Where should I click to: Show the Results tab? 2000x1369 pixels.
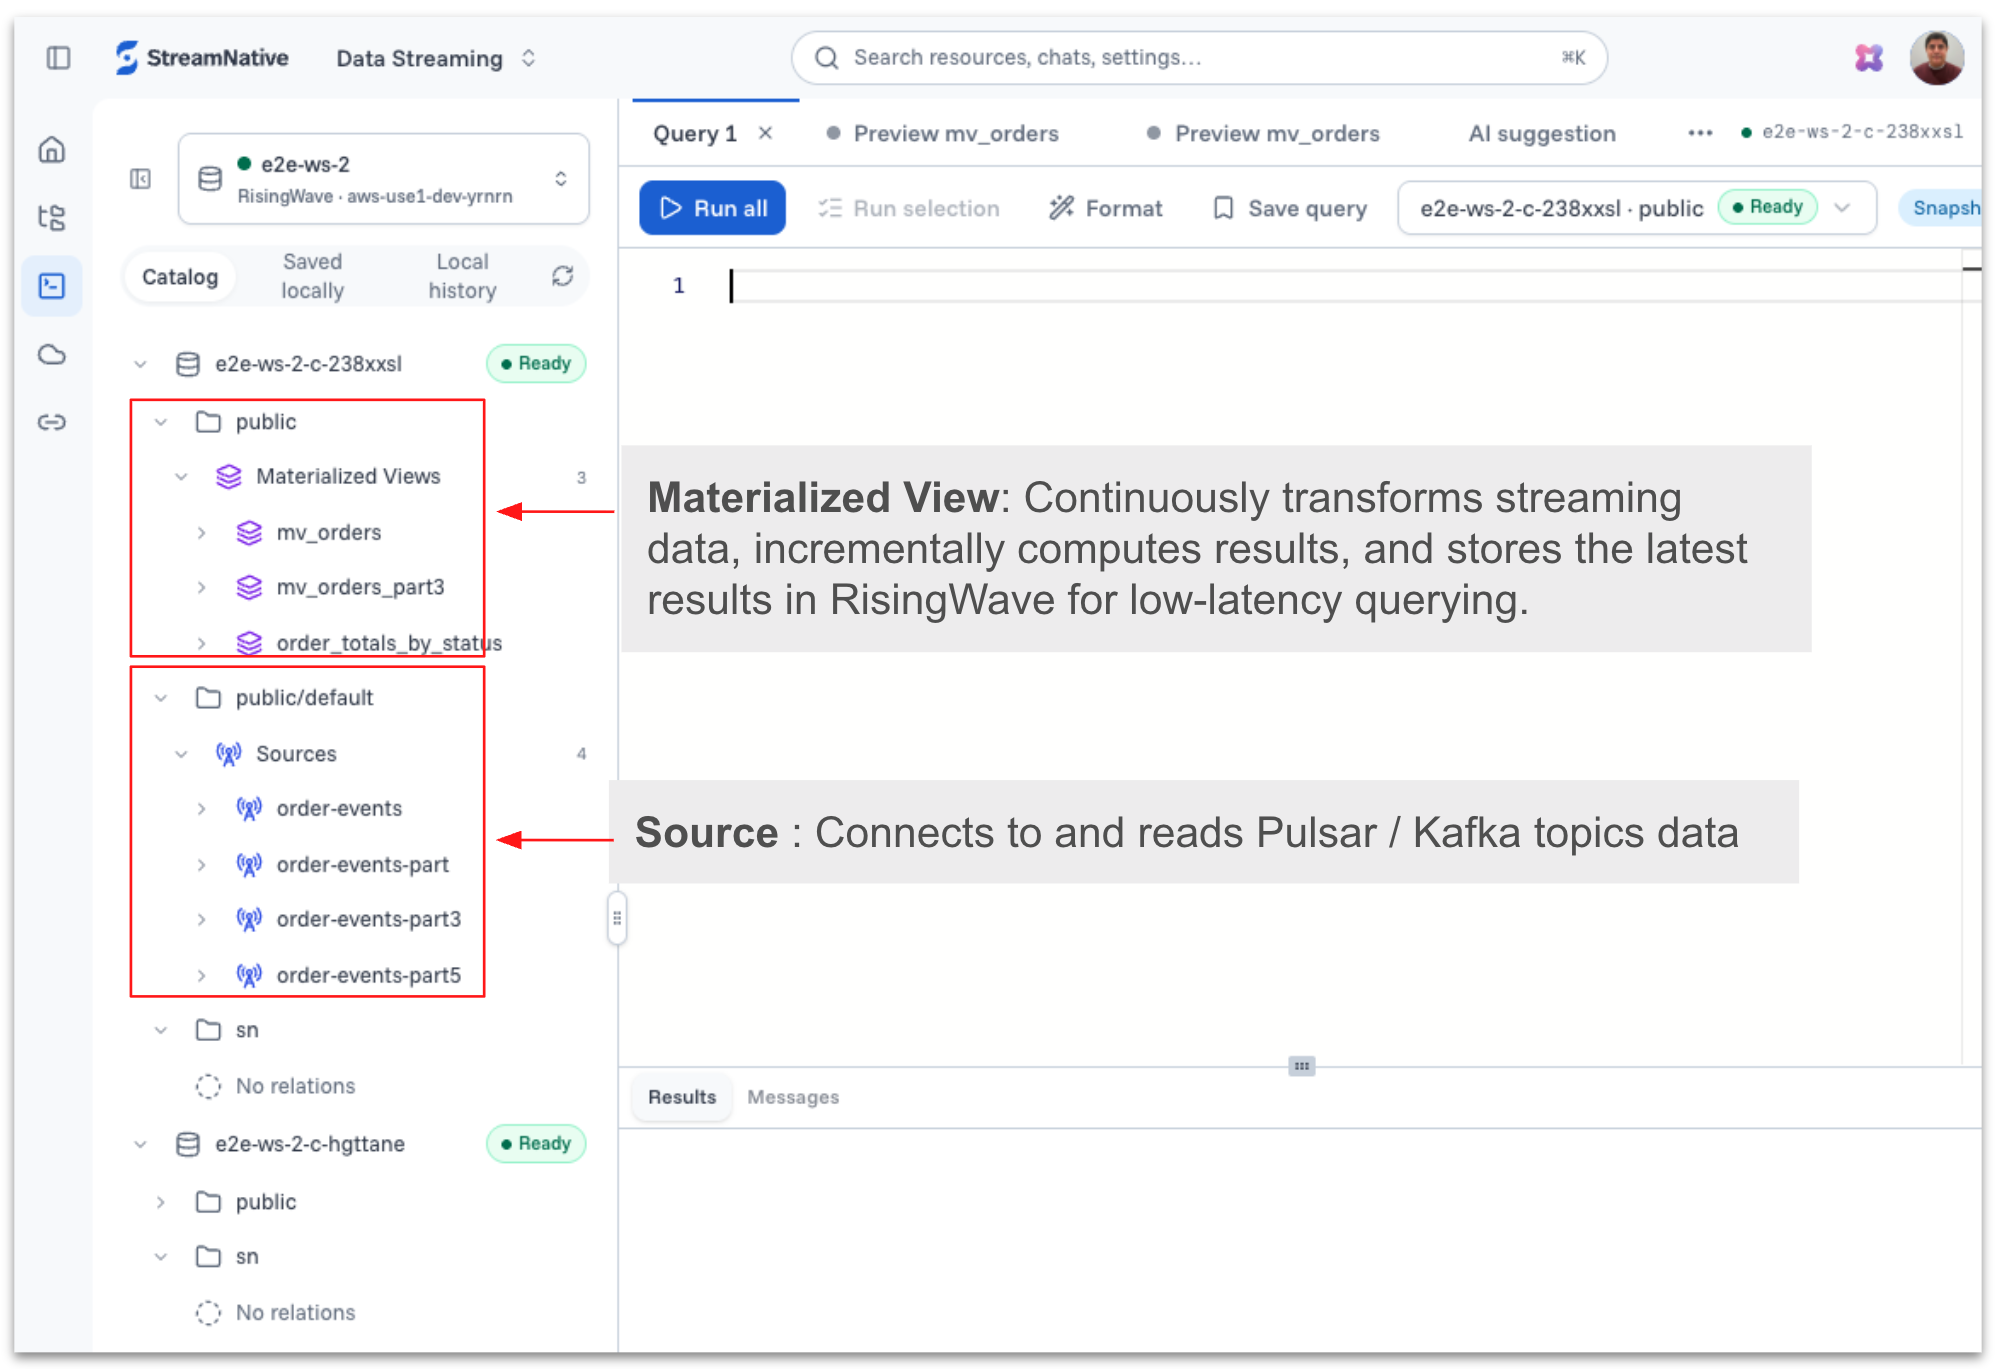[x=682, y=1097]
